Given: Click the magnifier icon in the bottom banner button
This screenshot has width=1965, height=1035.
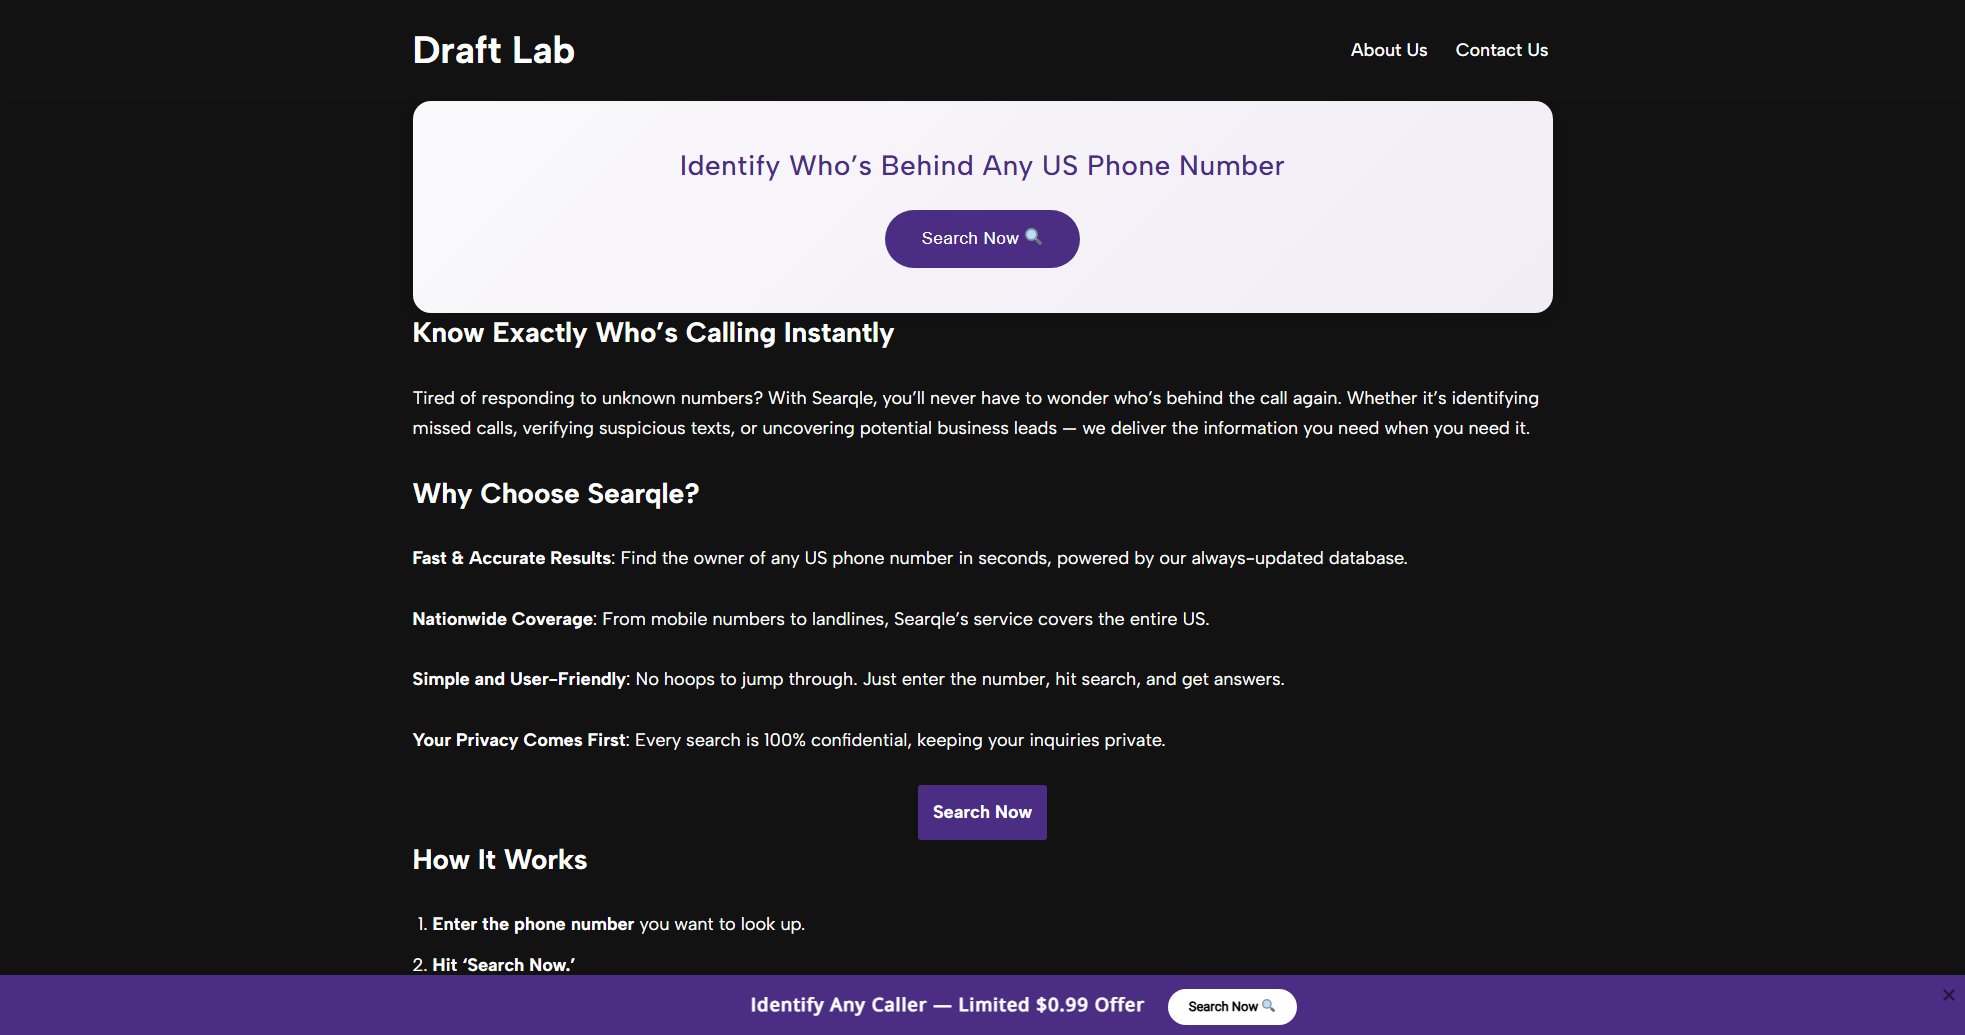Looking at the screenshot, I should click(x=1269, y=1006).
